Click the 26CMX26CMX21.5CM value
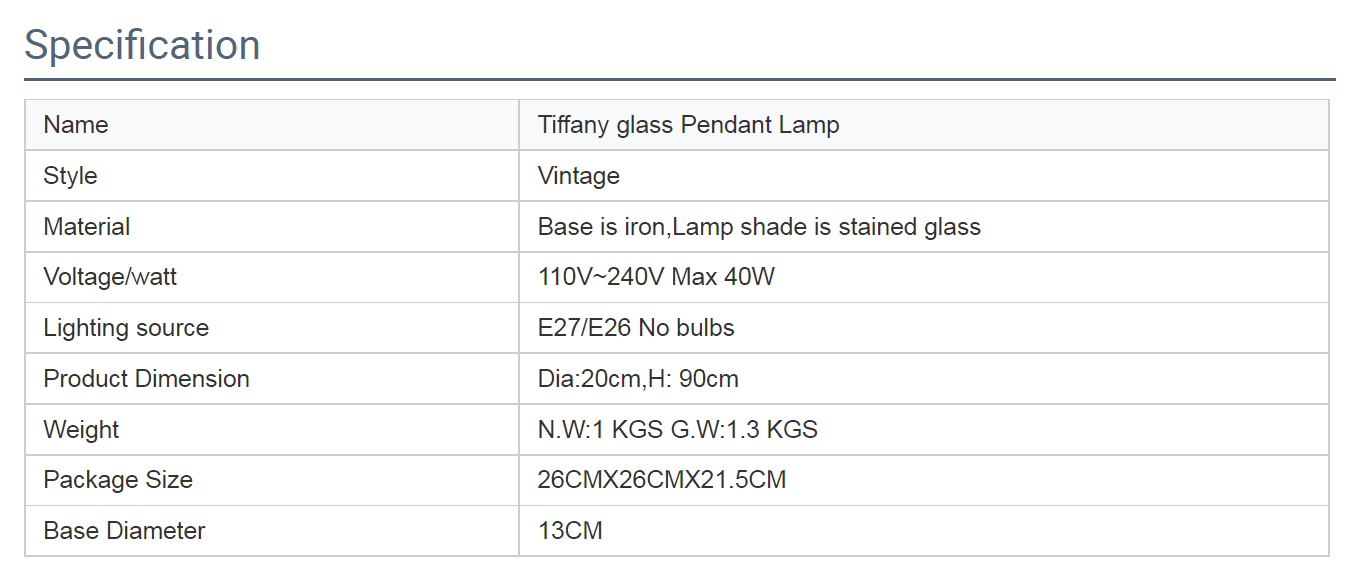This screenshot has width=1372, height=572. point(662,480)
